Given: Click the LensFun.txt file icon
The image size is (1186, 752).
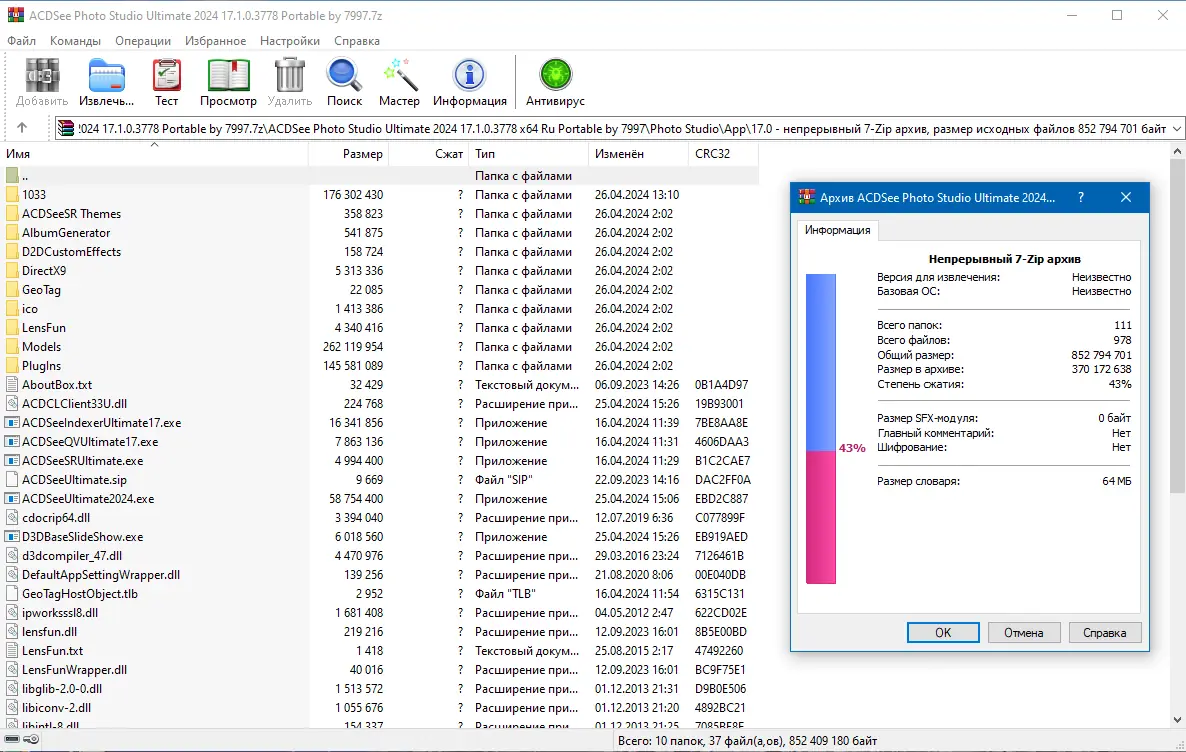Looking at the screenshot, I should point(11,651).
